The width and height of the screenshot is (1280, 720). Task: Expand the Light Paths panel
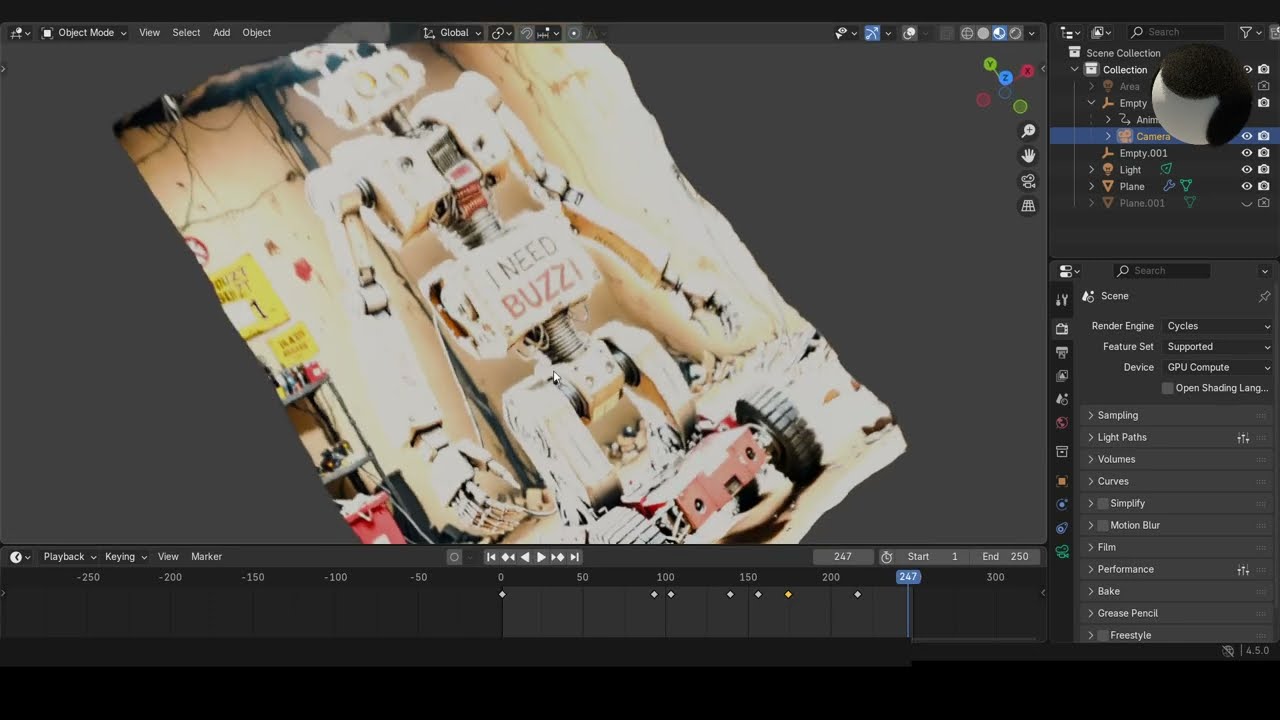pos(1176,437)
